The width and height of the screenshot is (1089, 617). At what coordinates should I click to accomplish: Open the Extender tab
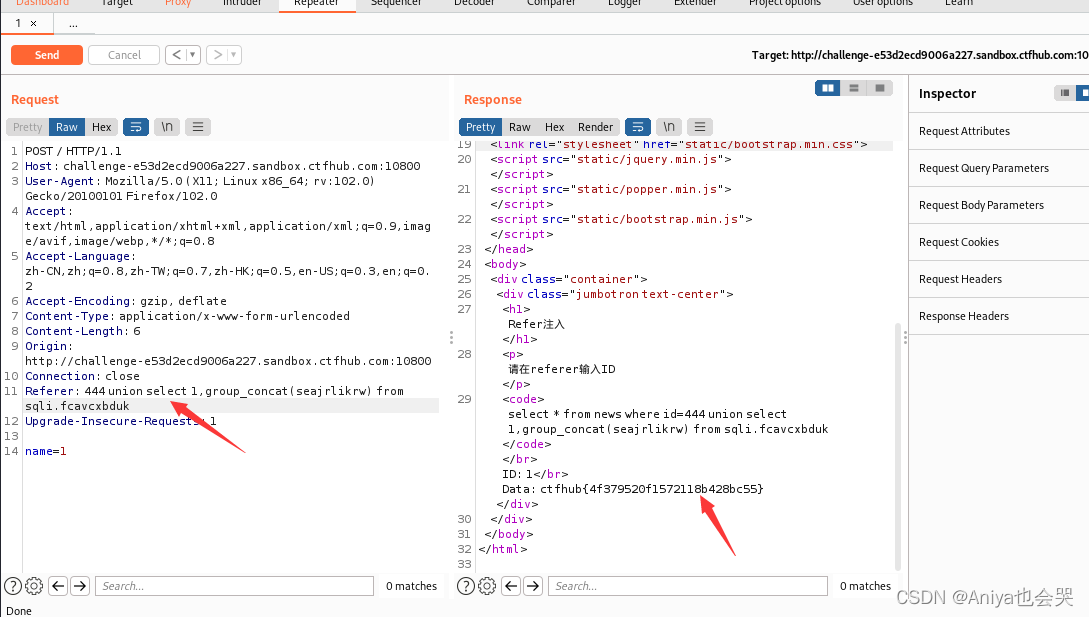point(695,3)
